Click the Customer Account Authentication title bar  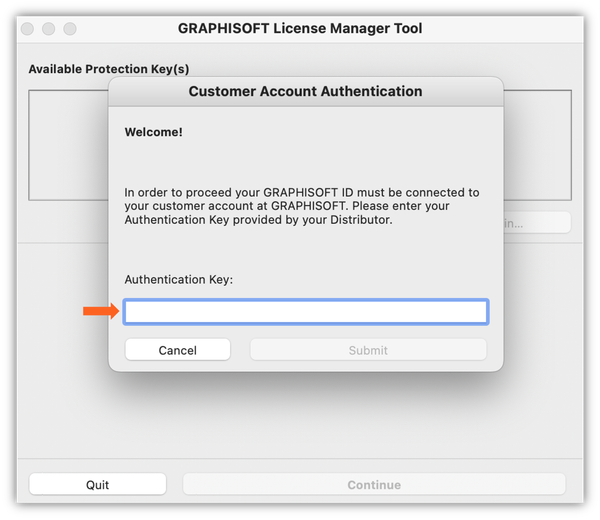coord(305,91)
